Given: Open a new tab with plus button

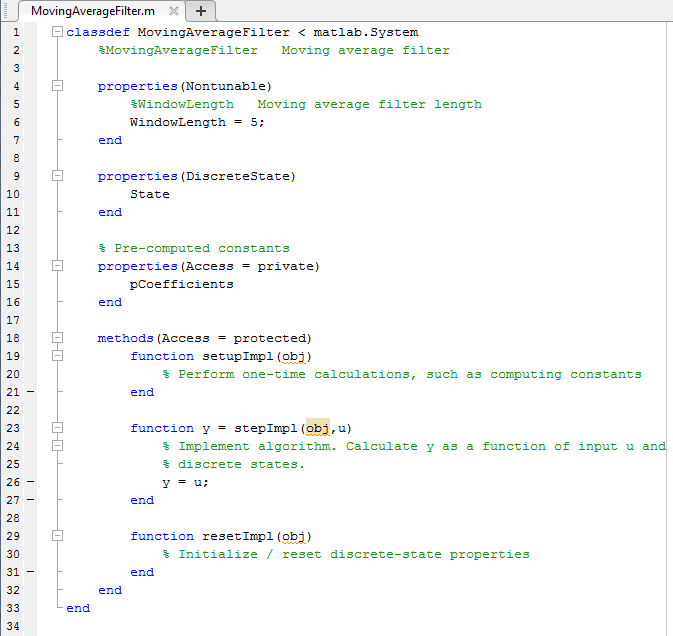Looking at the screenshot, I should click(x=200, y=11).
